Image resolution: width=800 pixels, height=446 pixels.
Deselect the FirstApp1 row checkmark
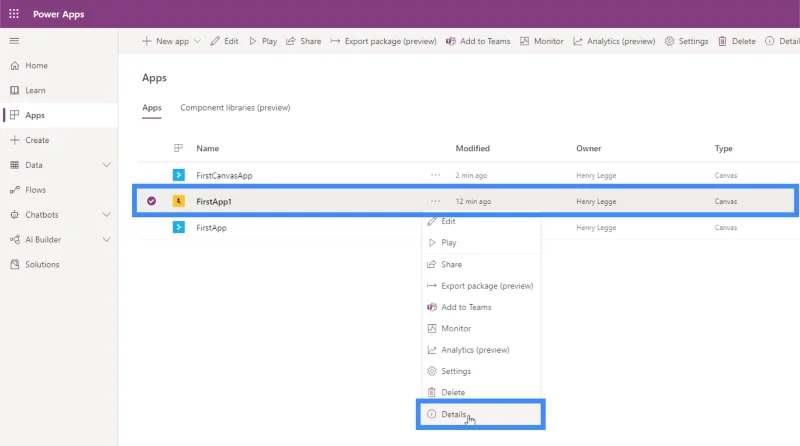click(152, 201)
